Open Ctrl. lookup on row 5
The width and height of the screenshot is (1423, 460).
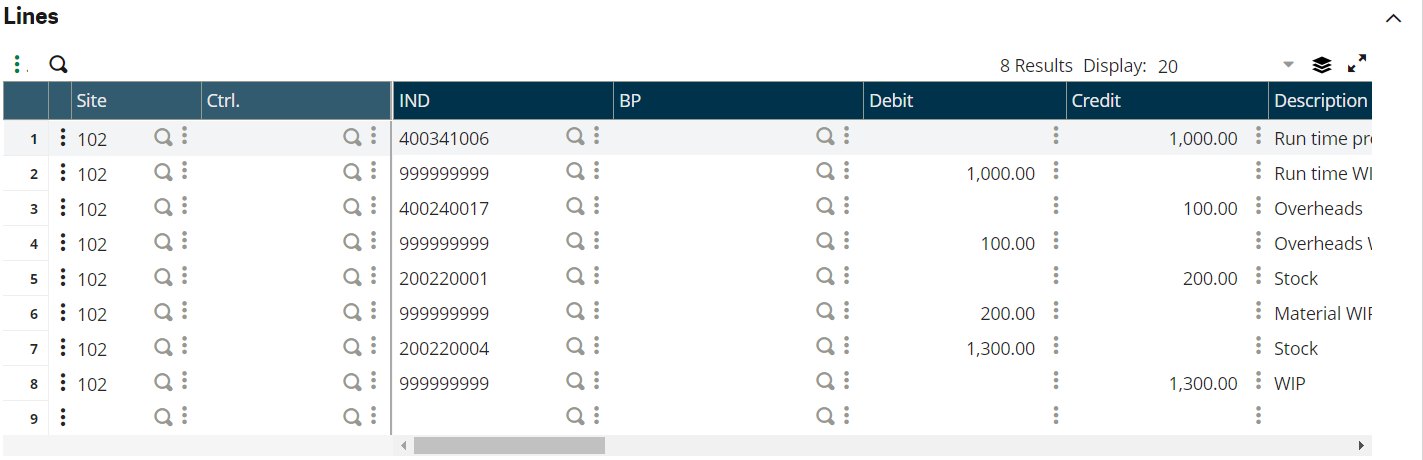click(352, 278)
